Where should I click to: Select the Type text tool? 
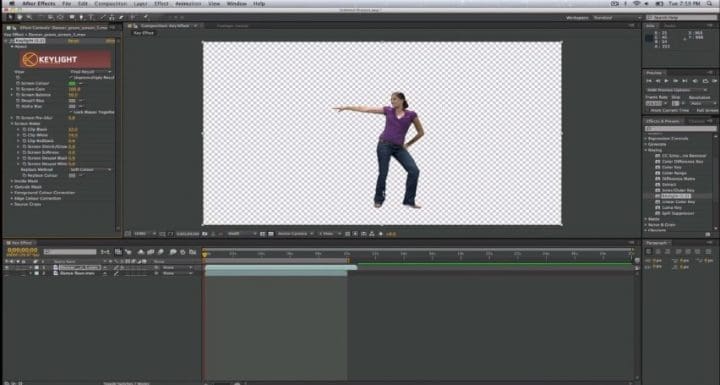[91, 17]
